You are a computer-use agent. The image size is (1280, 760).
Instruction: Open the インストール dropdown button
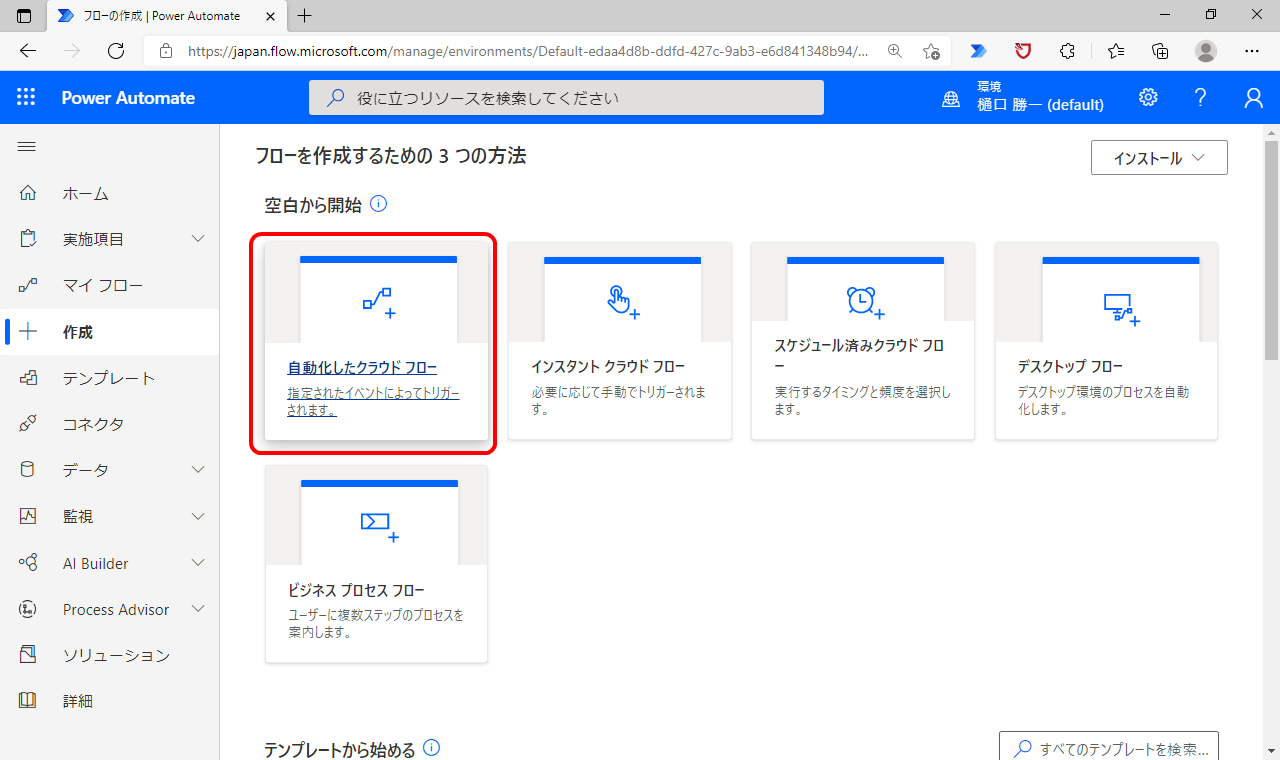[x=1159, y=158]
